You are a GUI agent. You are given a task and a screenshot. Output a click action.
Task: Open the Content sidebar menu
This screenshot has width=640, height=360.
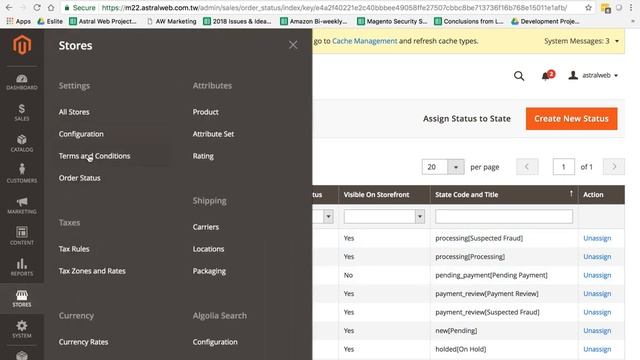(x=22, y=236)
